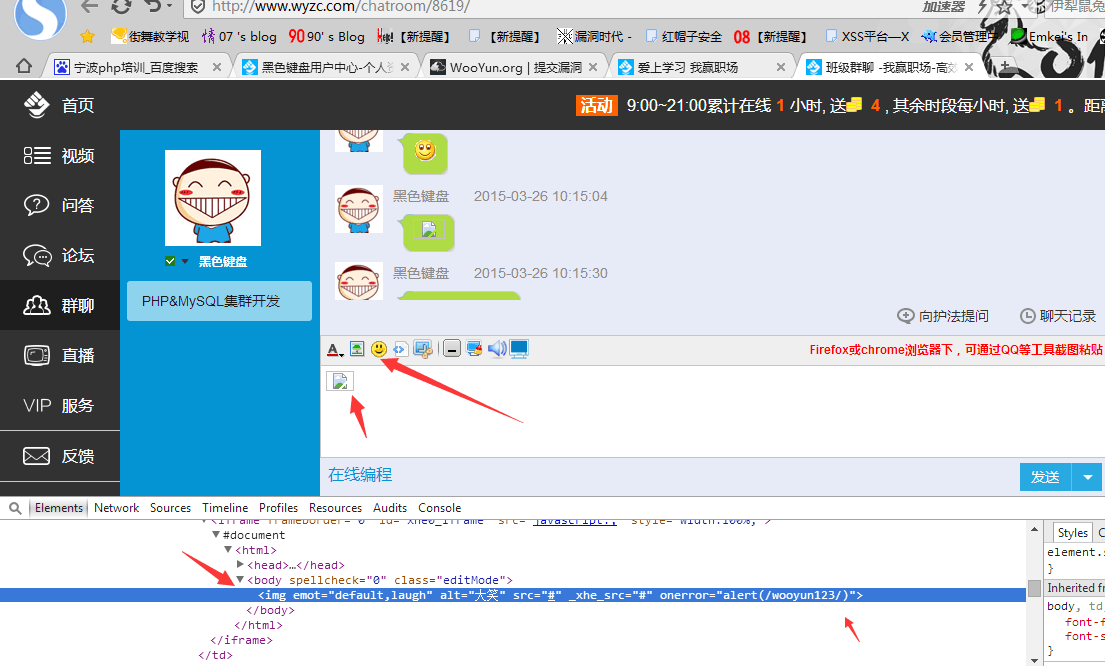Open the status dropdown arrow beside 黑色键盘

185,261
